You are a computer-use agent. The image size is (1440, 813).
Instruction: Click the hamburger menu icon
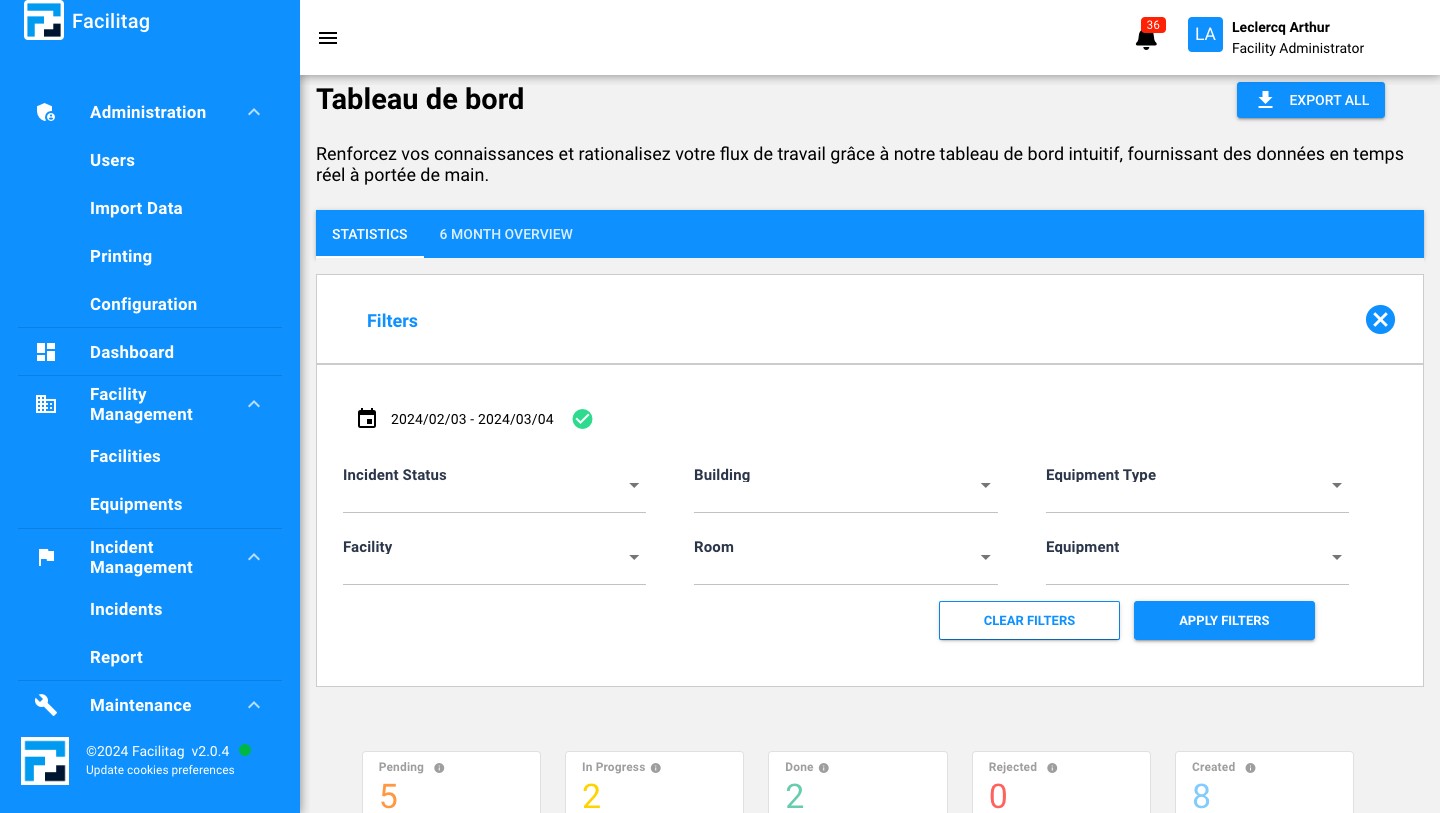(328, 38)
